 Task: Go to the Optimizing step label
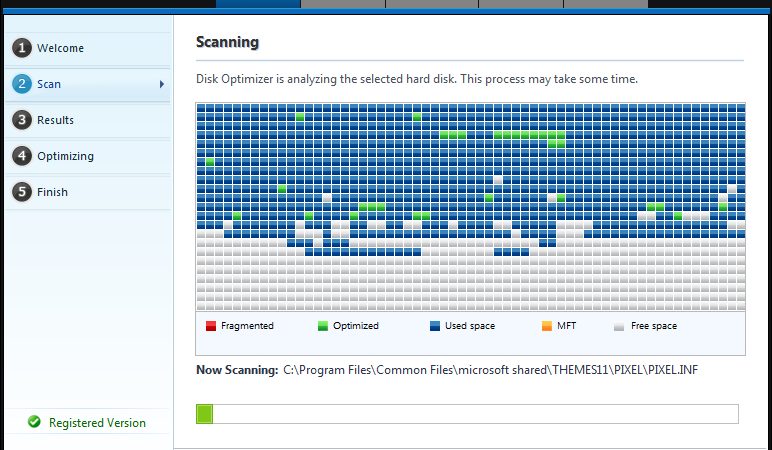click(65, 156)
